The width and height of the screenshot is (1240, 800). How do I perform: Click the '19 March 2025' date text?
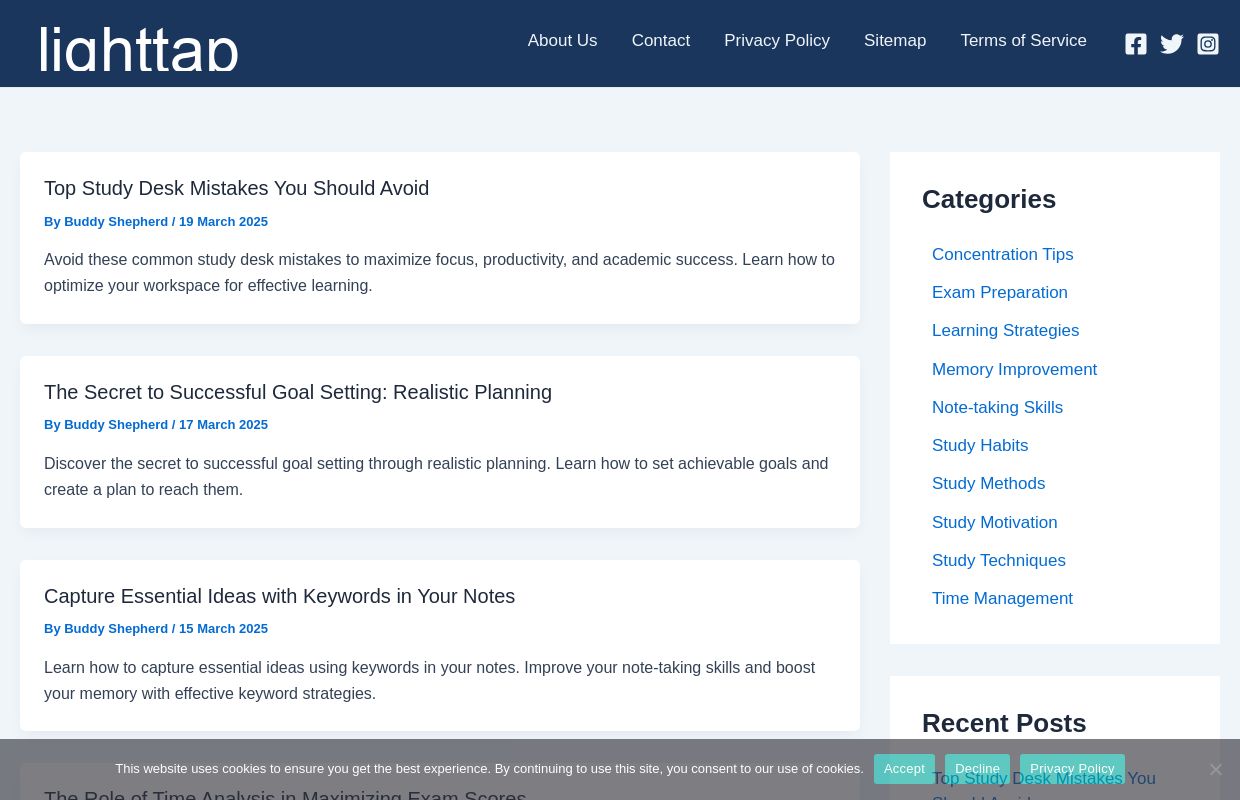point(223,222)
